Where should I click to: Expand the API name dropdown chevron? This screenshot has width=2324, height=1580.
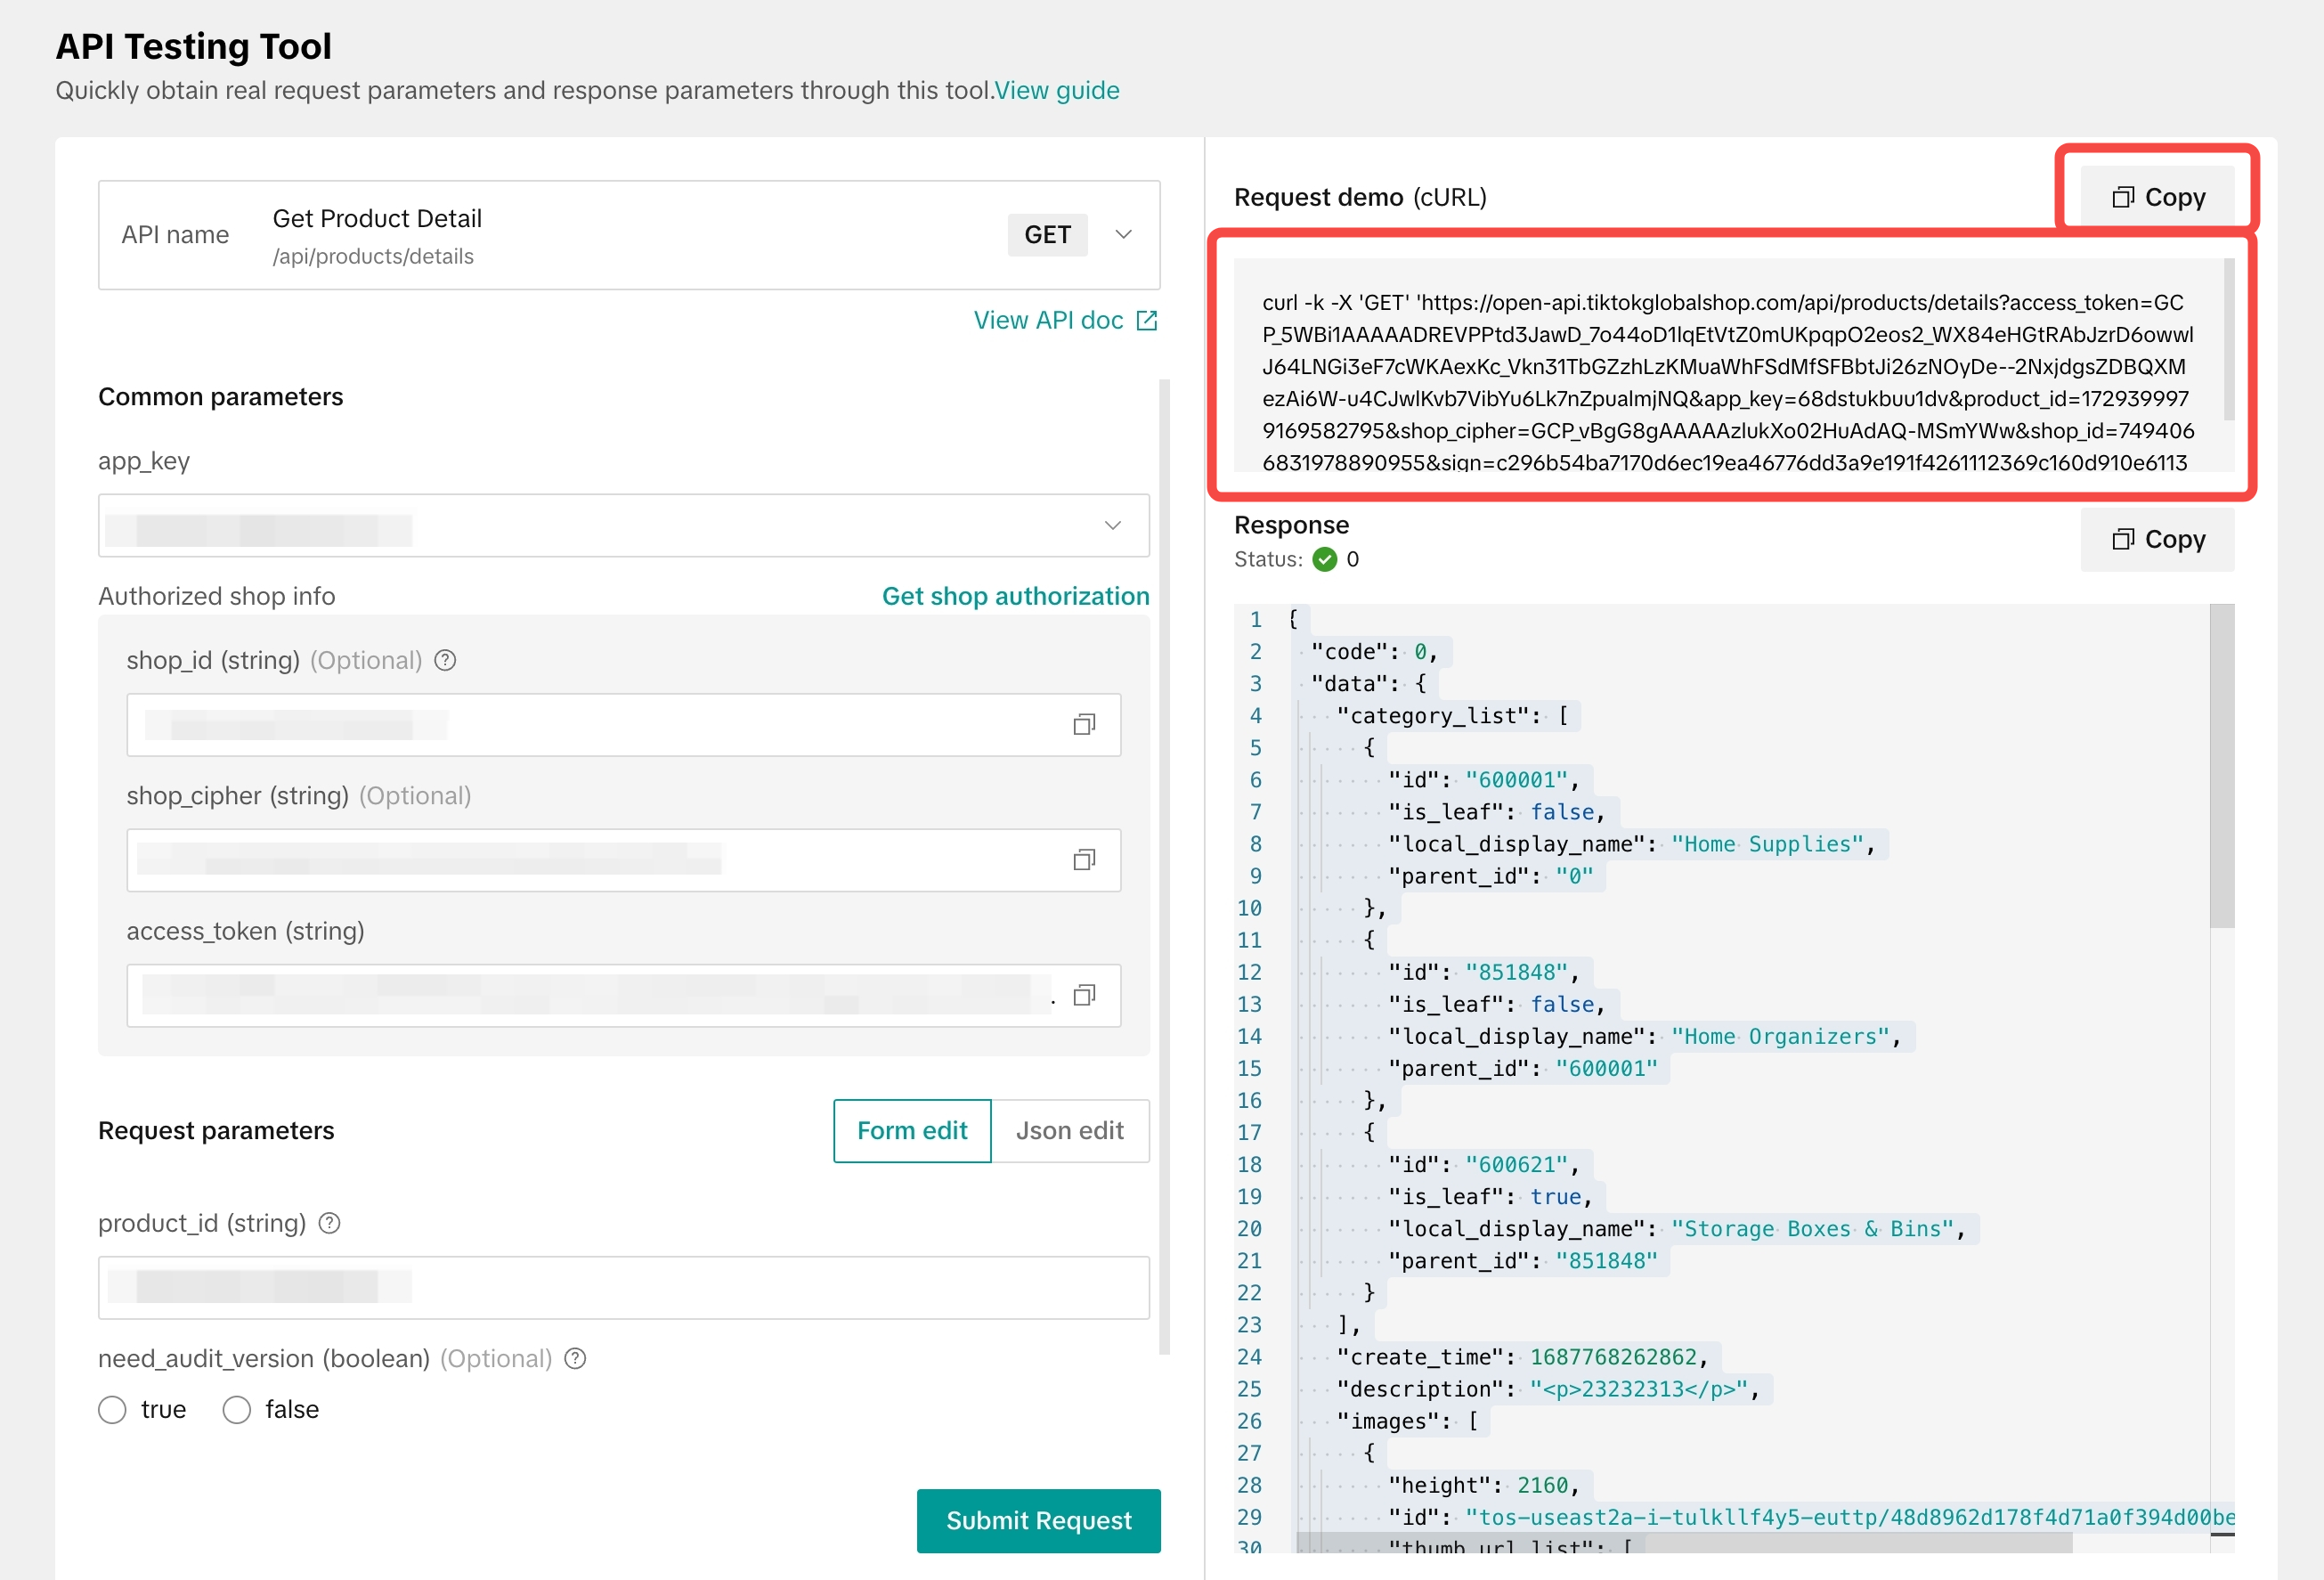coord(1123,234)
